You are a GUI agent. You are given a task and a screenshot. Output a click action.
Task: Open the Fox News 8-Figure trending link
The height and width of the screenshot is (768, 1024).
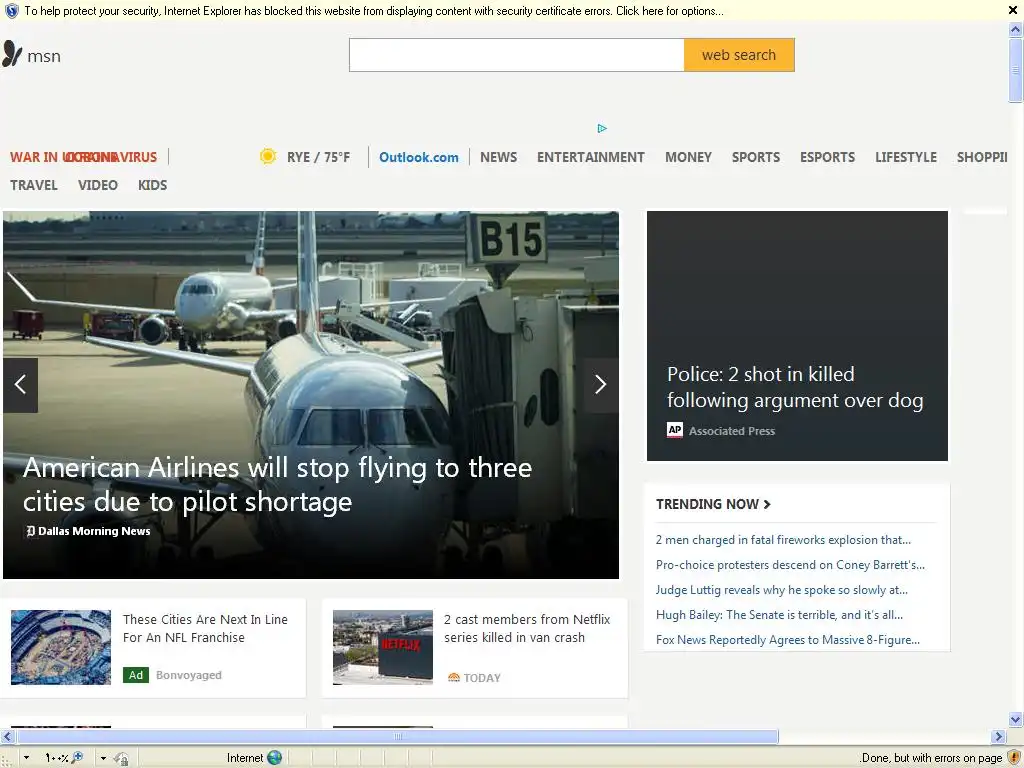(788, 639)
